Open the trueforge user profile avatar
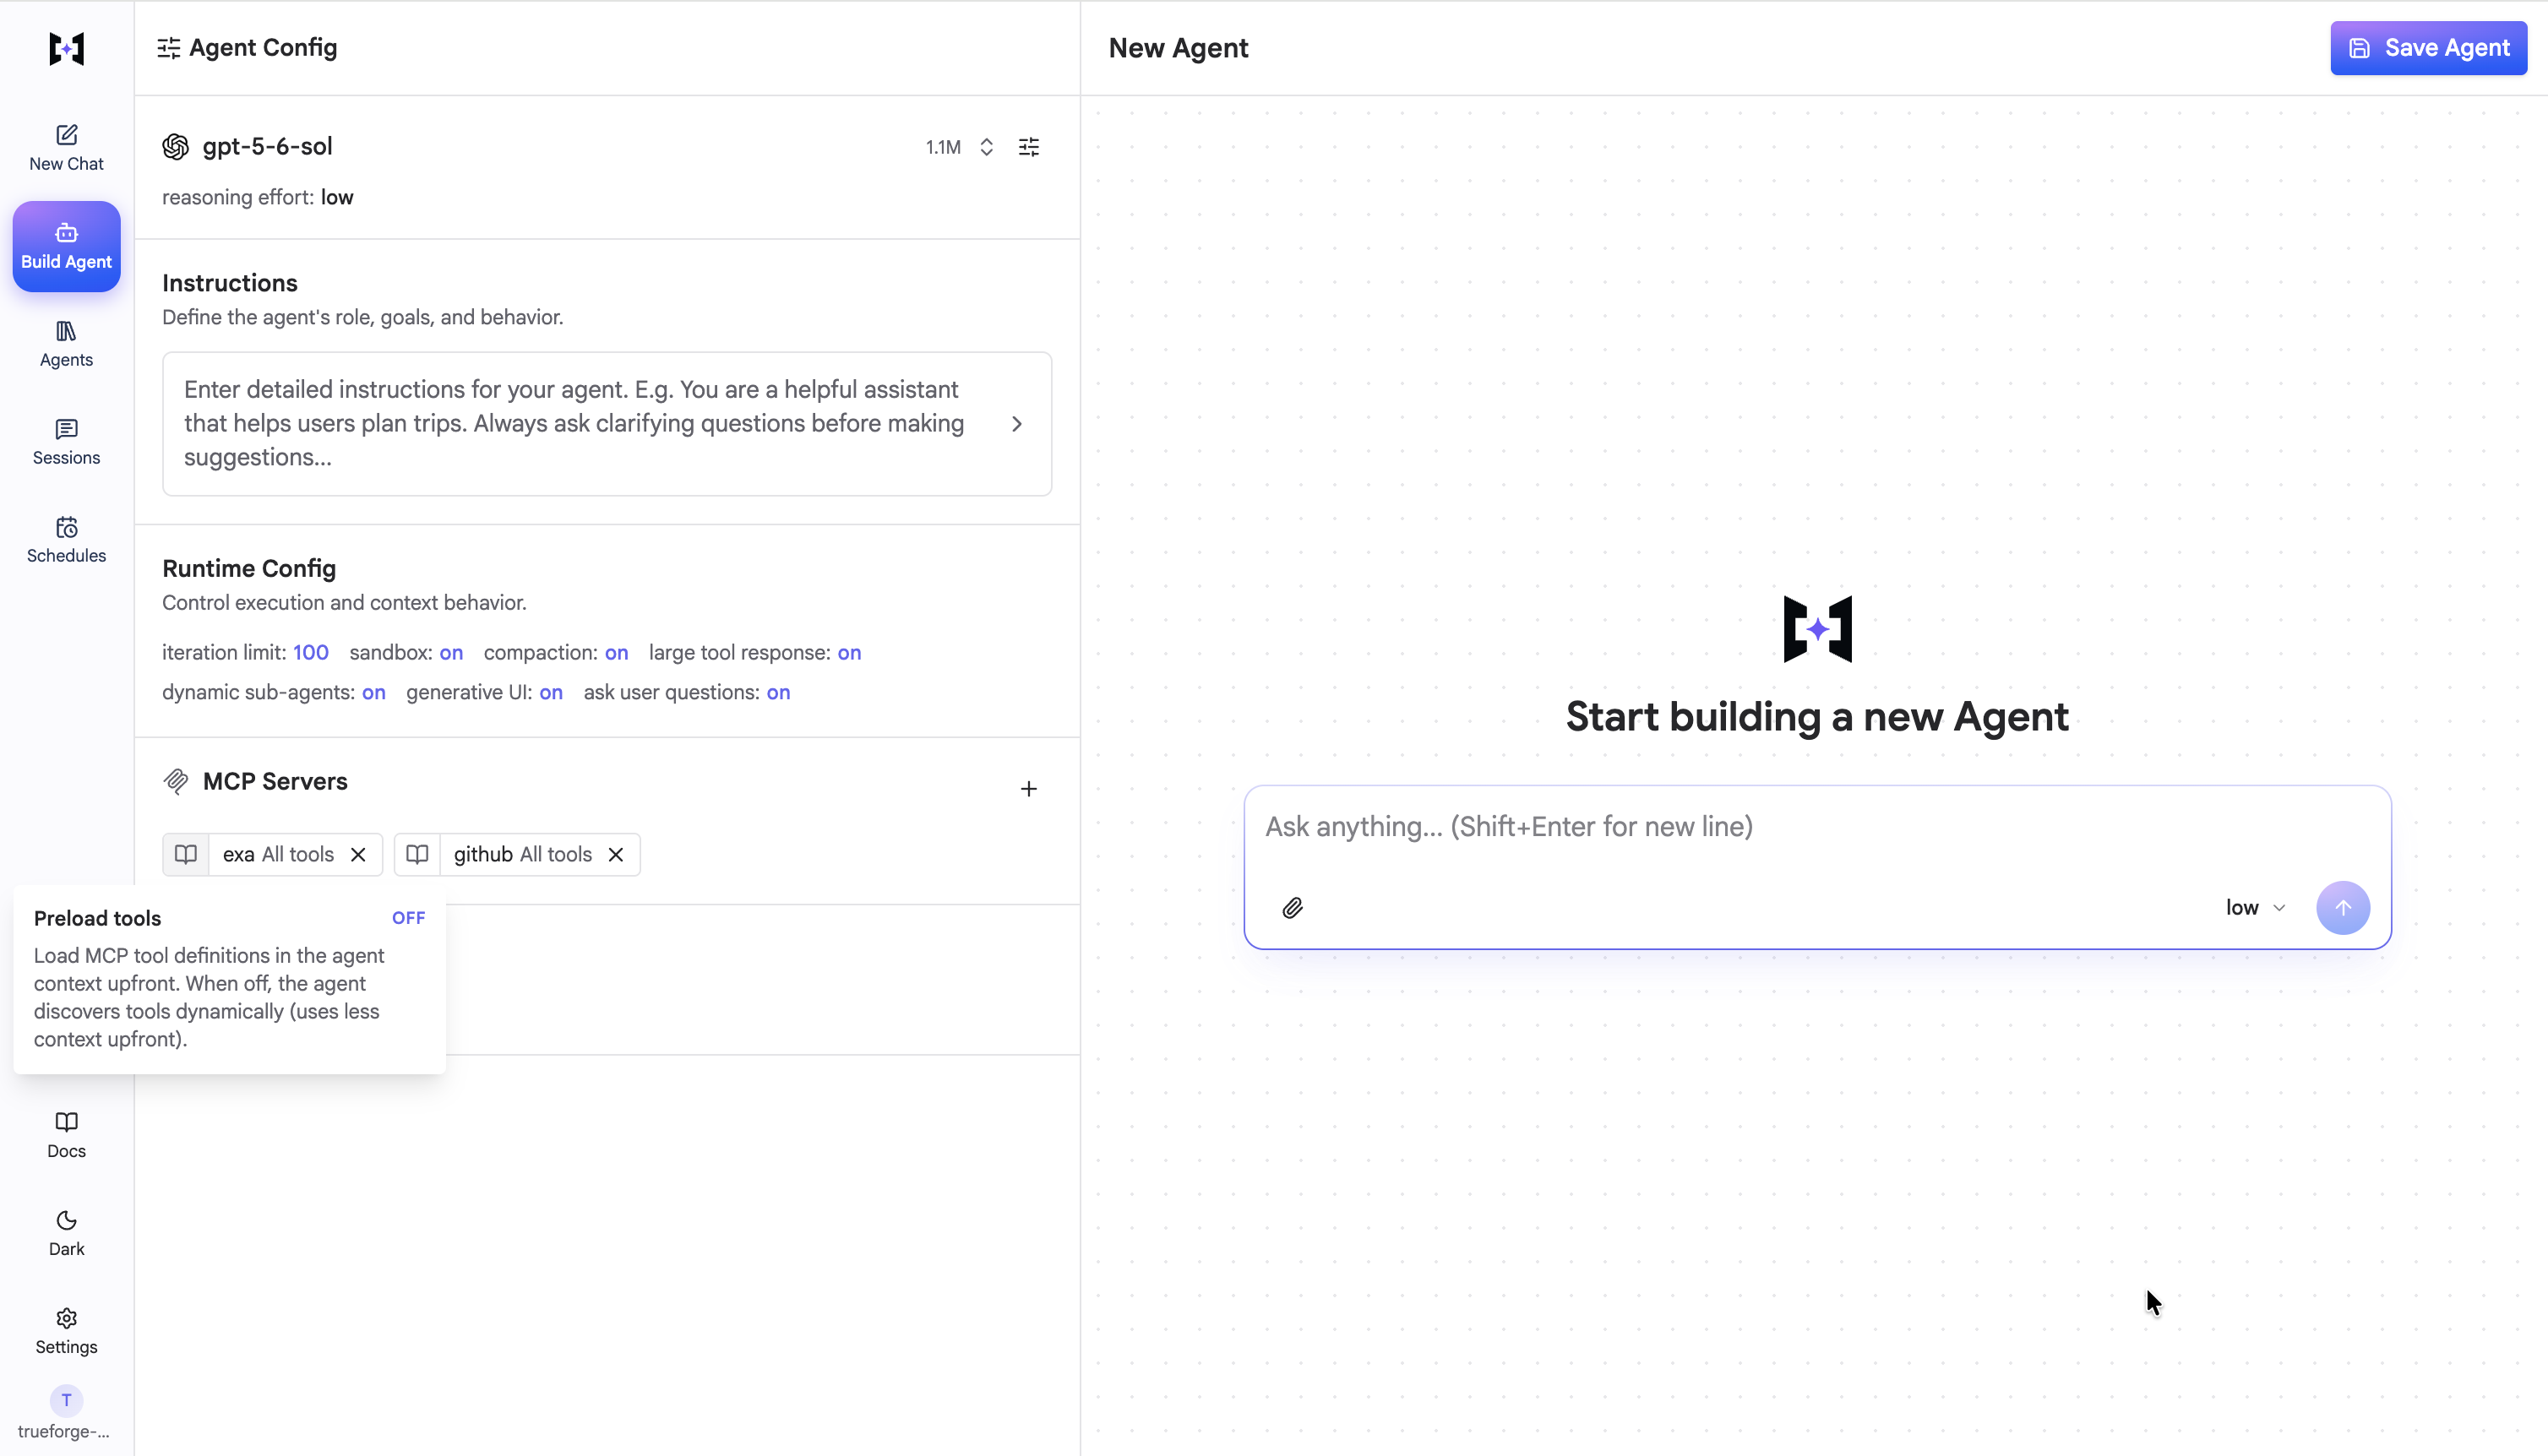Image resolution: width=2548 pixels, height=1456 pixels. tap(66, 1400)
